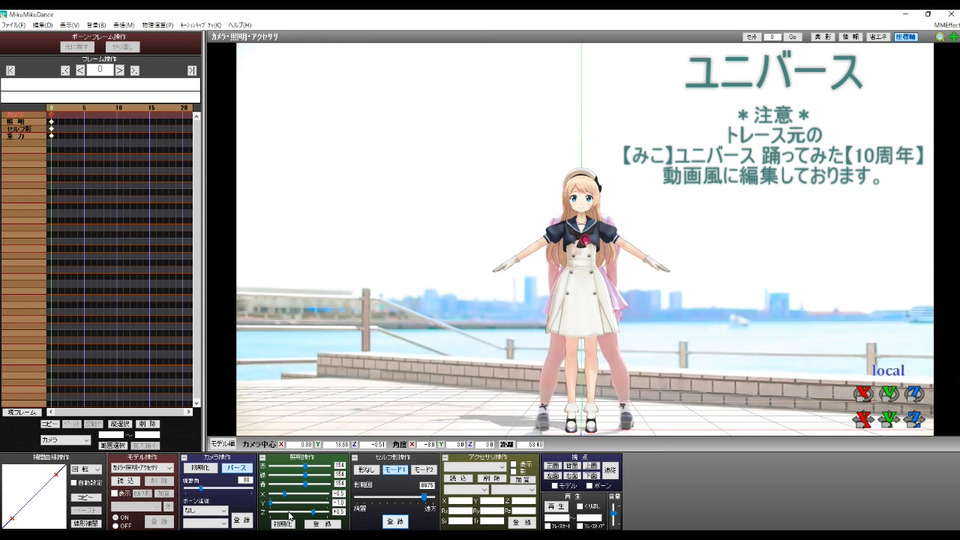Open accessory bone attach dropdown
960x540 pixels.
point(513,490)
